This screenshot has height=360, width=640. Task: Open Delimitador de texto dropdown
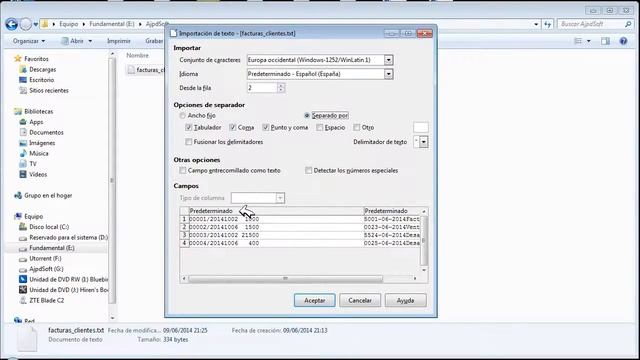coord(424,142)
